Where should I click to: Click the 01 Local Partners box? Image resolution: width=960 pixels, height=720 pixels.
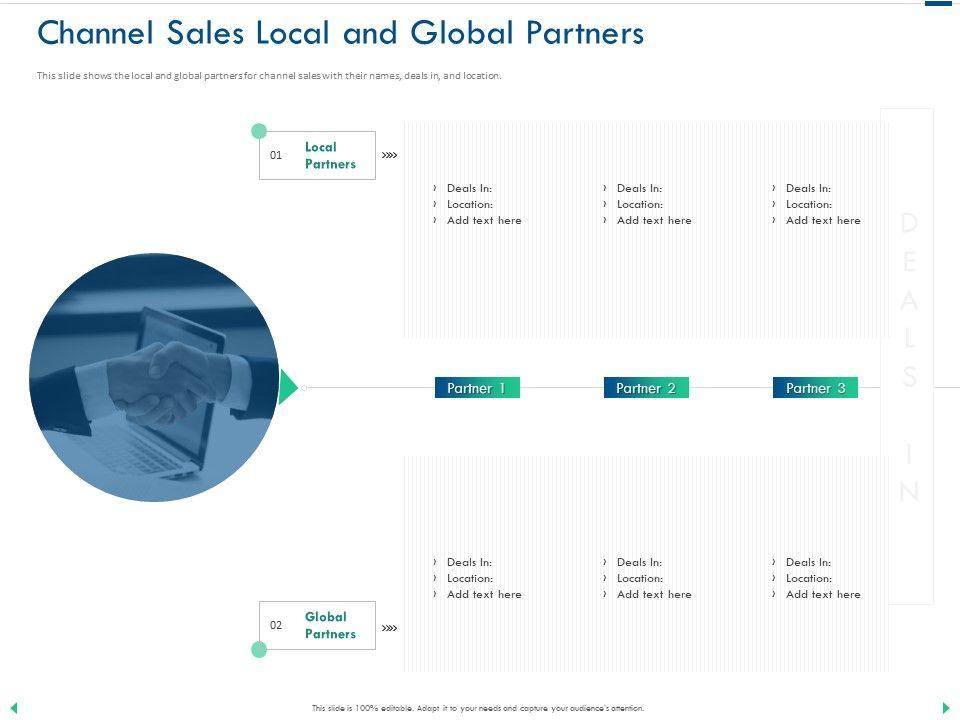point(317,155)
